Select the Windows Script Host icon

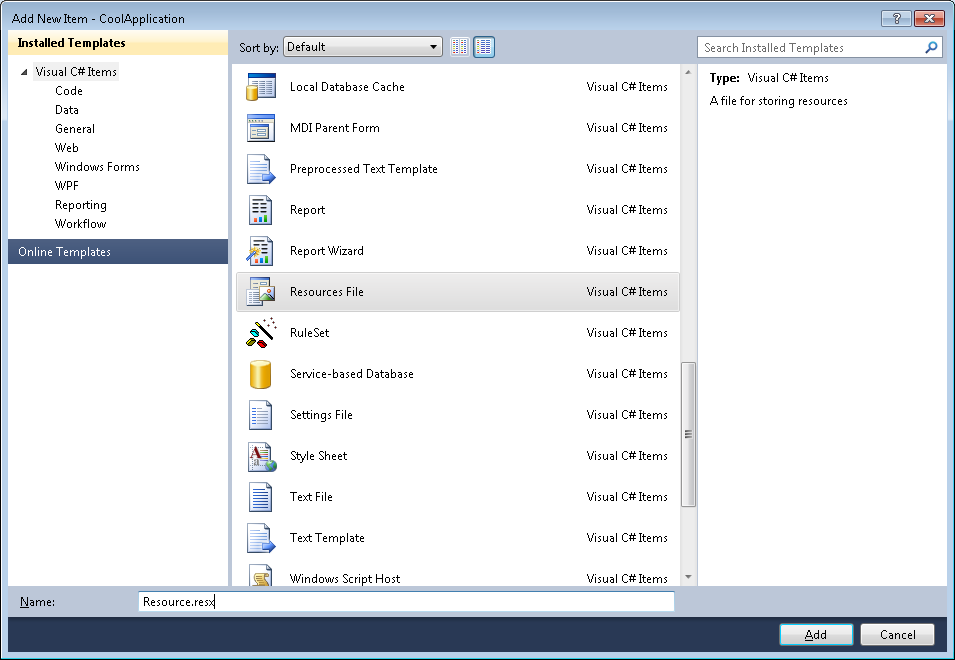261,575
